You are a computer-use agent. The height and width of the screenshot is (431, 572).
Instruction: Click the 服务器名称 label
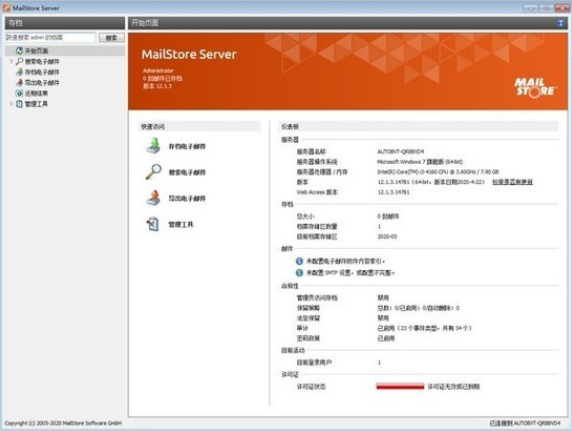311,151
